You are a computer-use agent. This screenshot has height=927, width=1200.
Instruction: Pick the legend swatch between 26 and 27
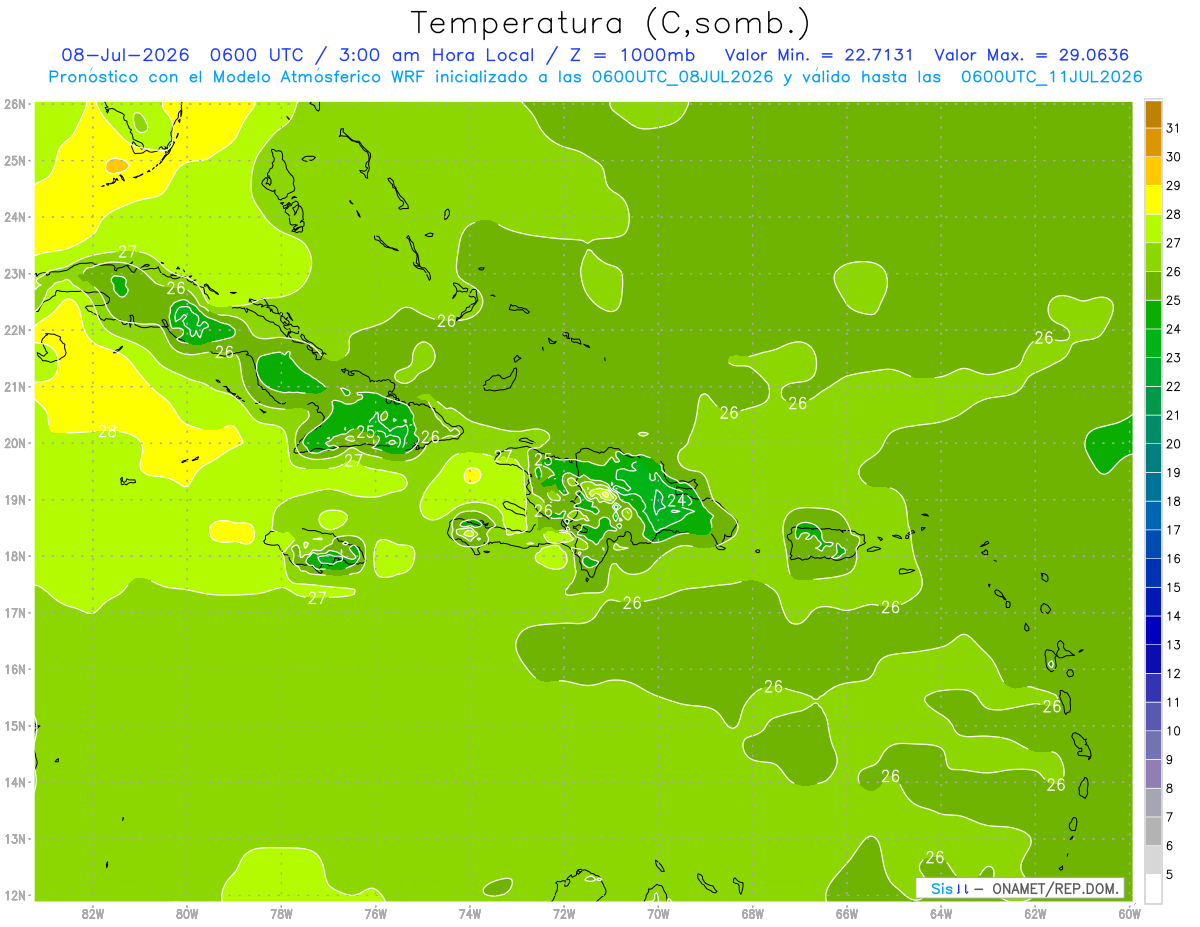(x=1153, y=257)
